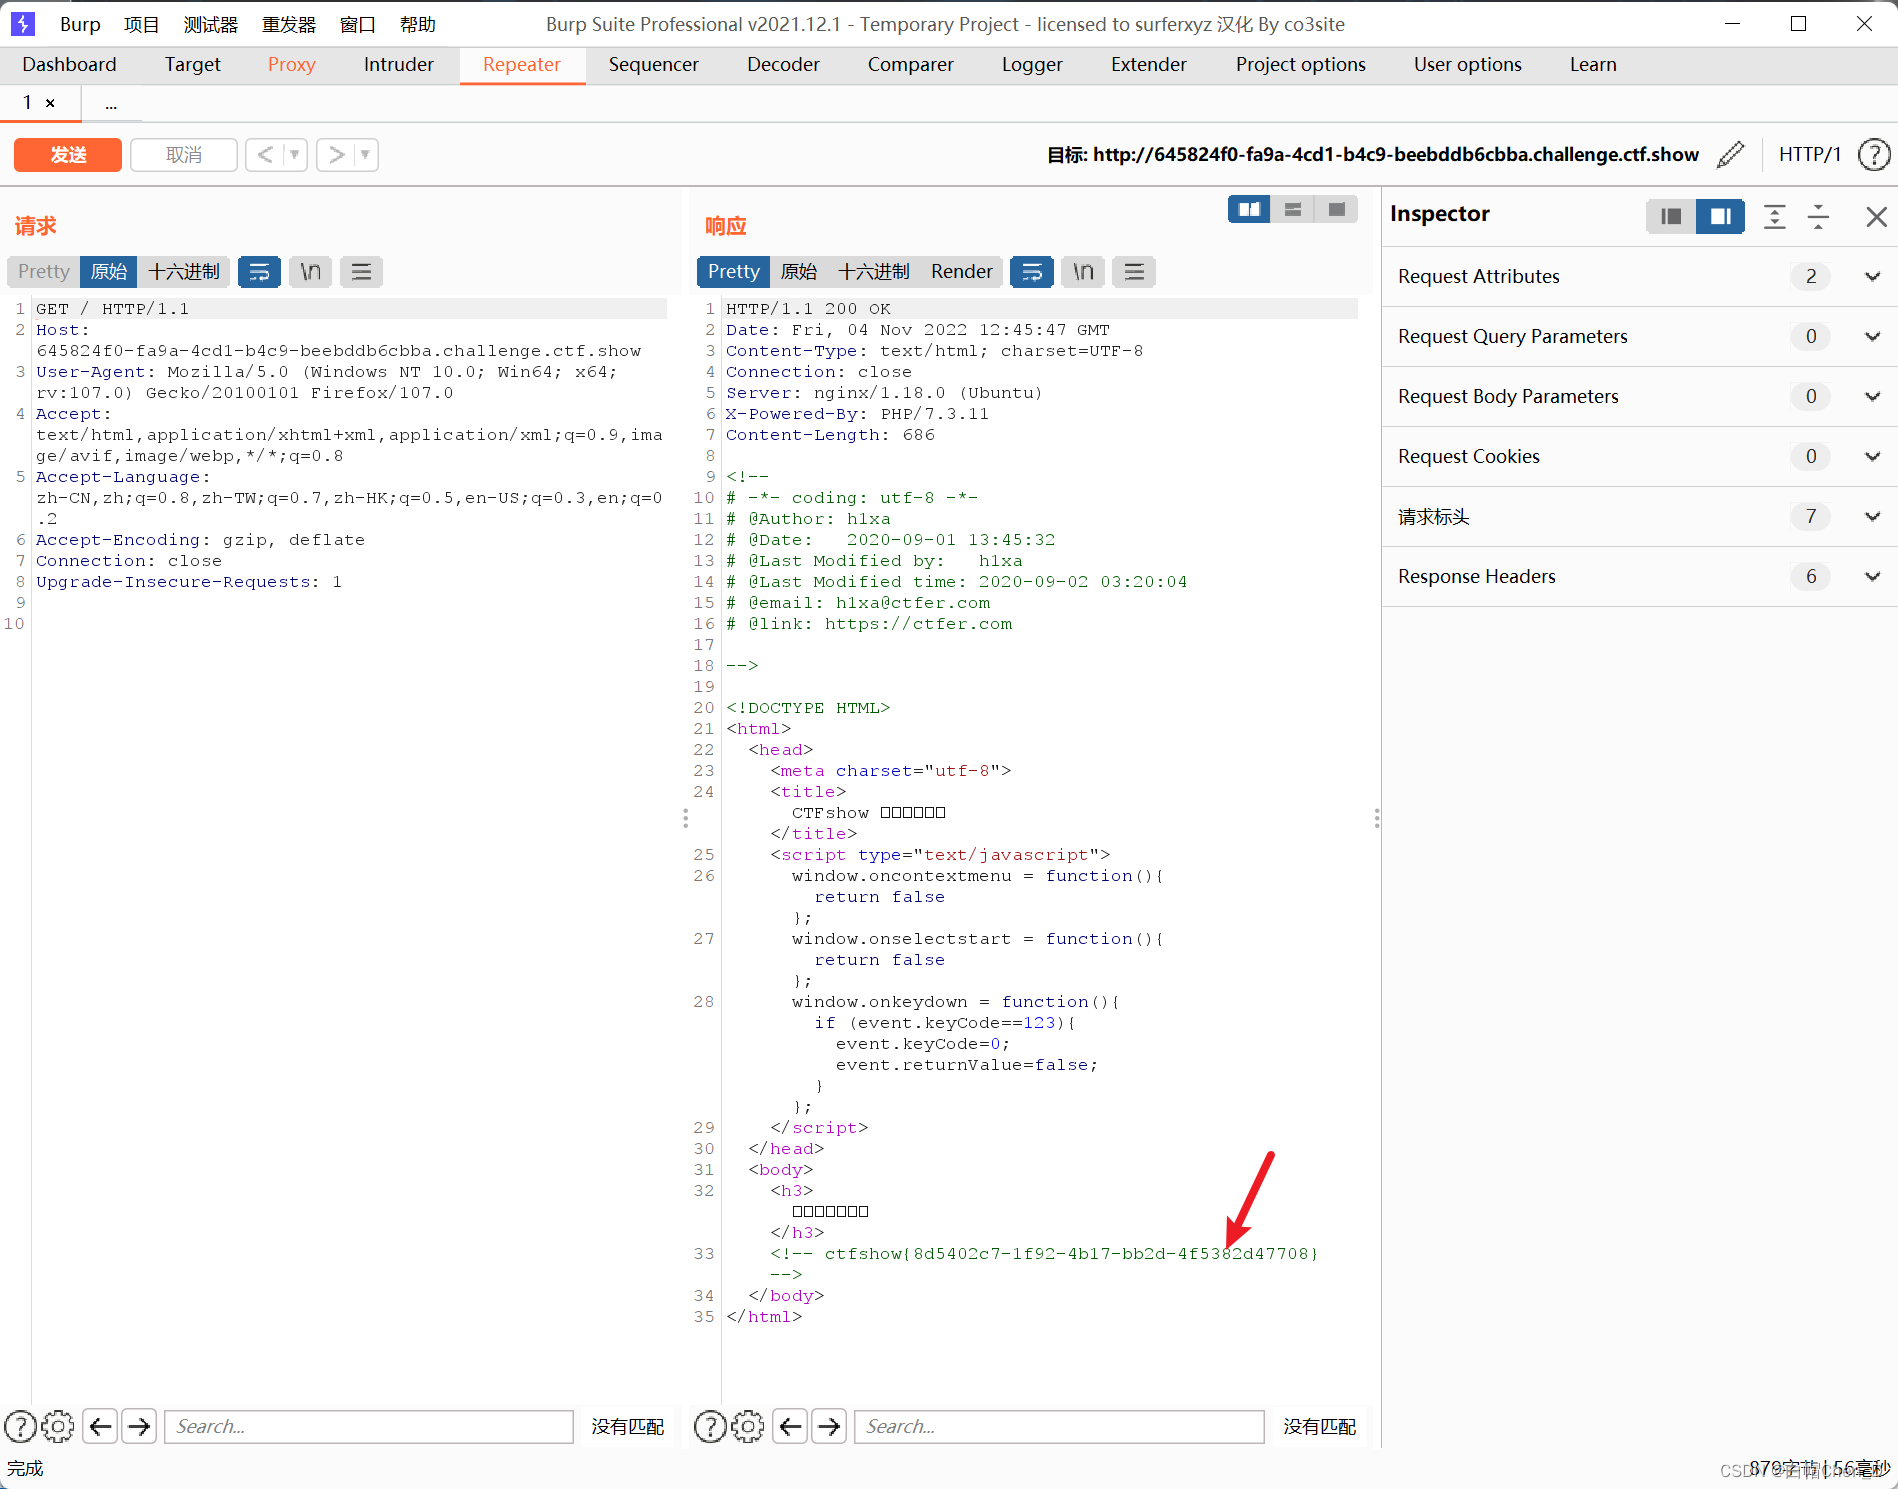Go to next match in request search

[140, 1426]
